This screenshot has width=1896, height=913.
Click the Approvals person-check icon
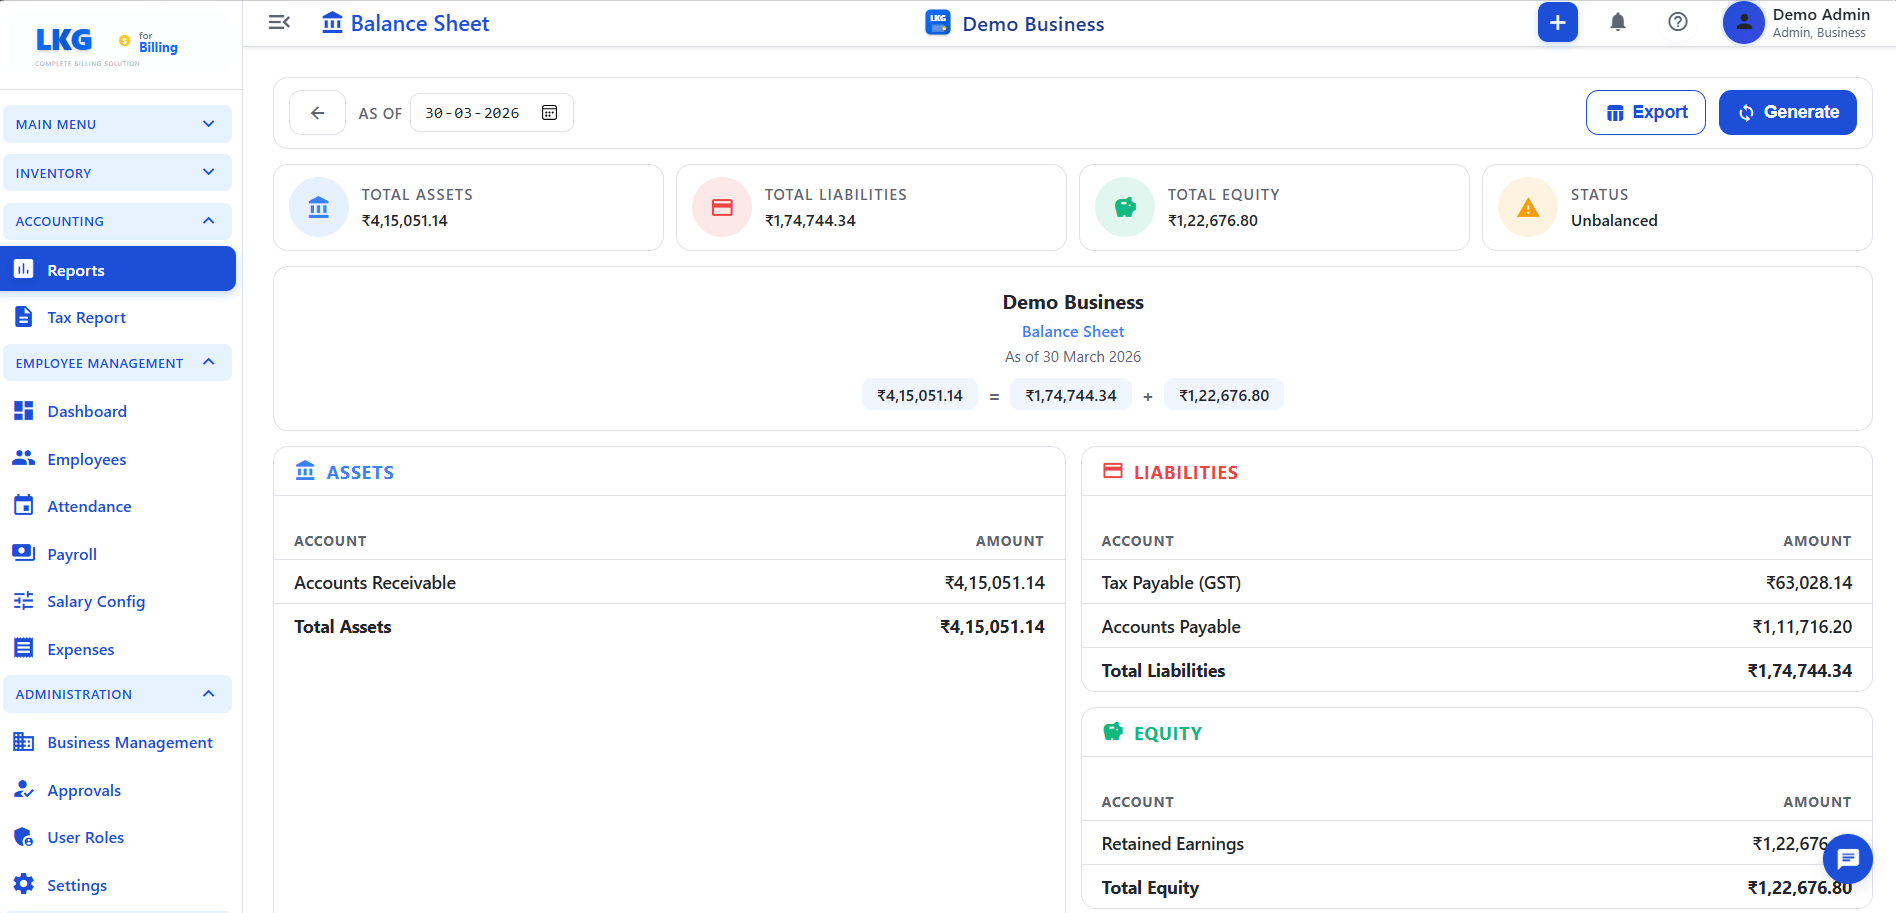pyautogui.click(x=24, y=789)
